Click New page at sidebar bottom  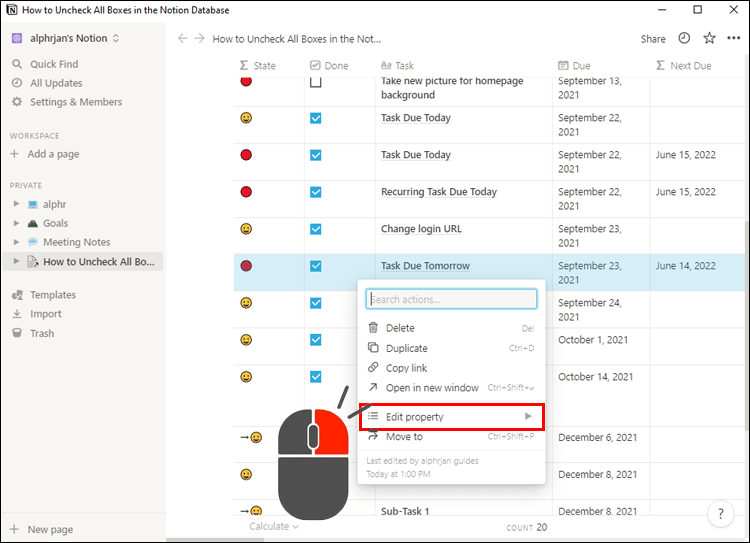[x=50, y=530]
